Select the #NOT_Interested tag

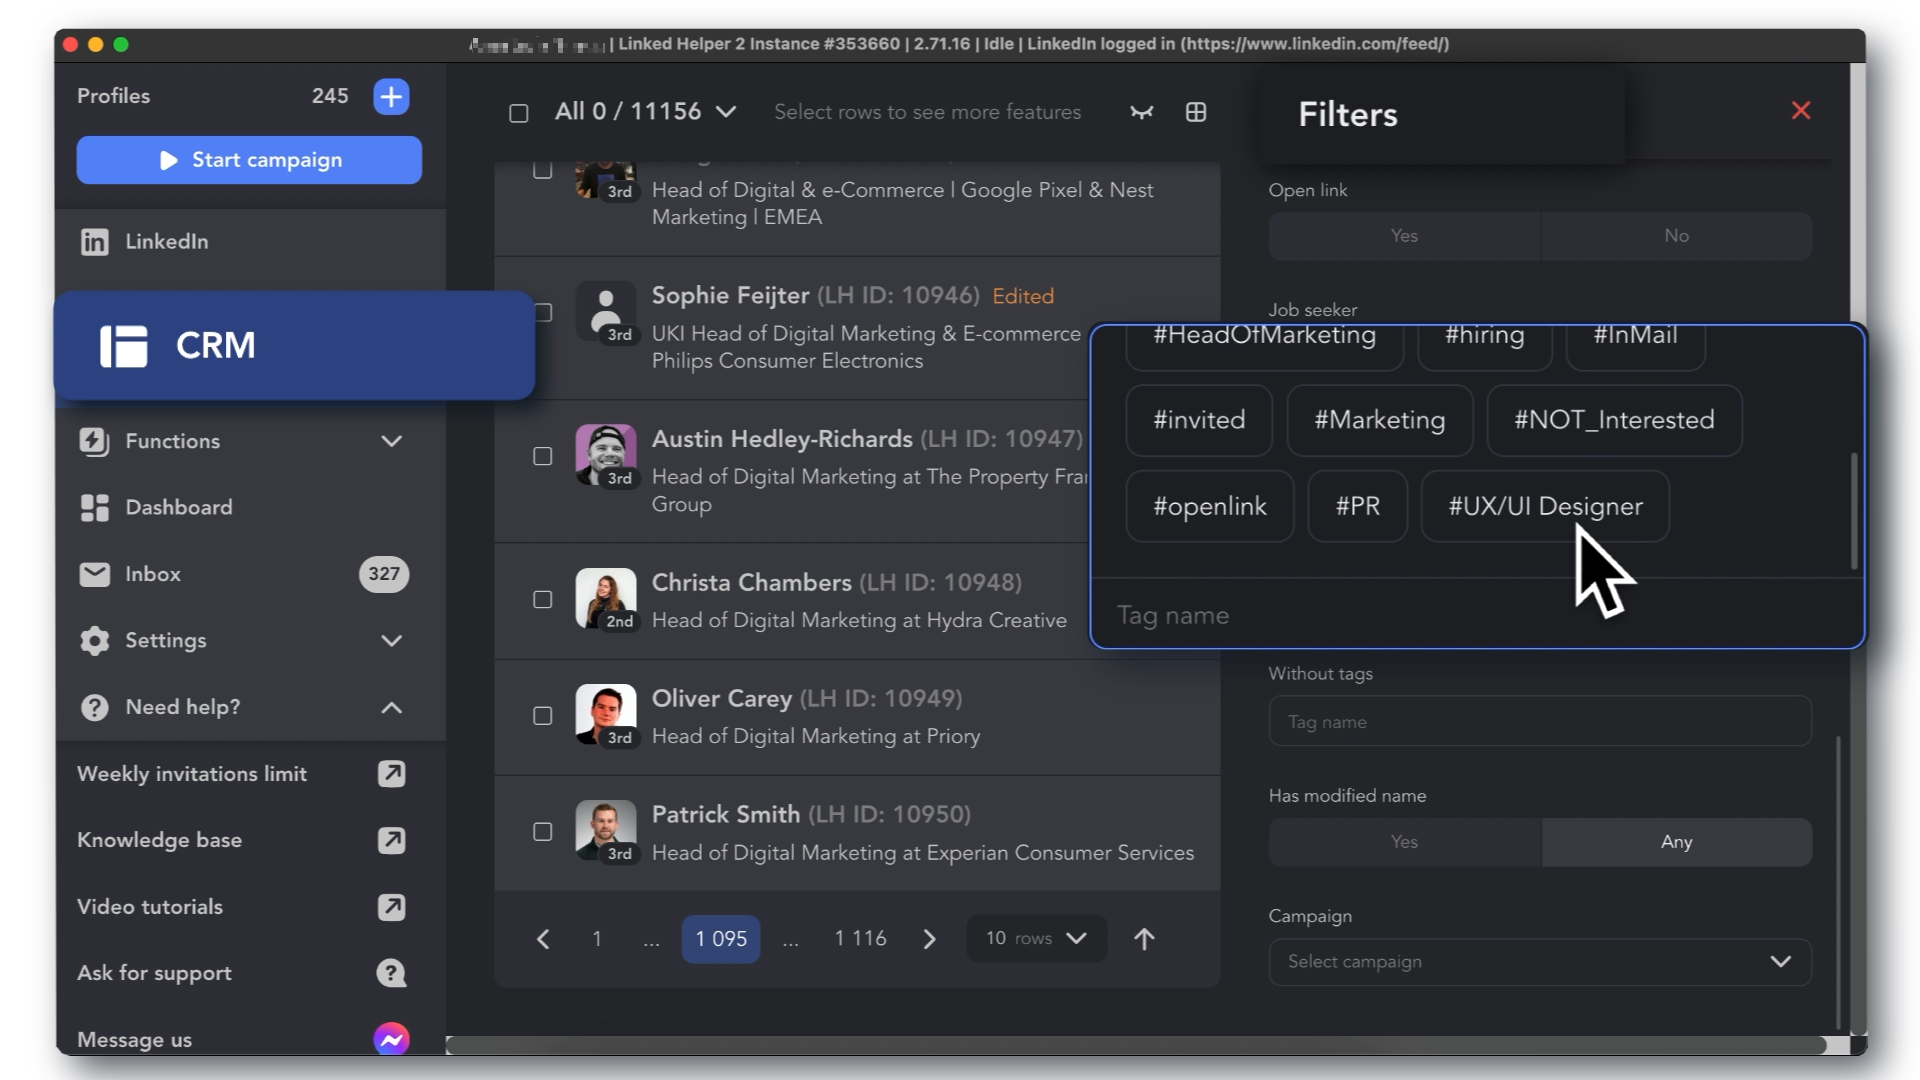point(1614,420)
